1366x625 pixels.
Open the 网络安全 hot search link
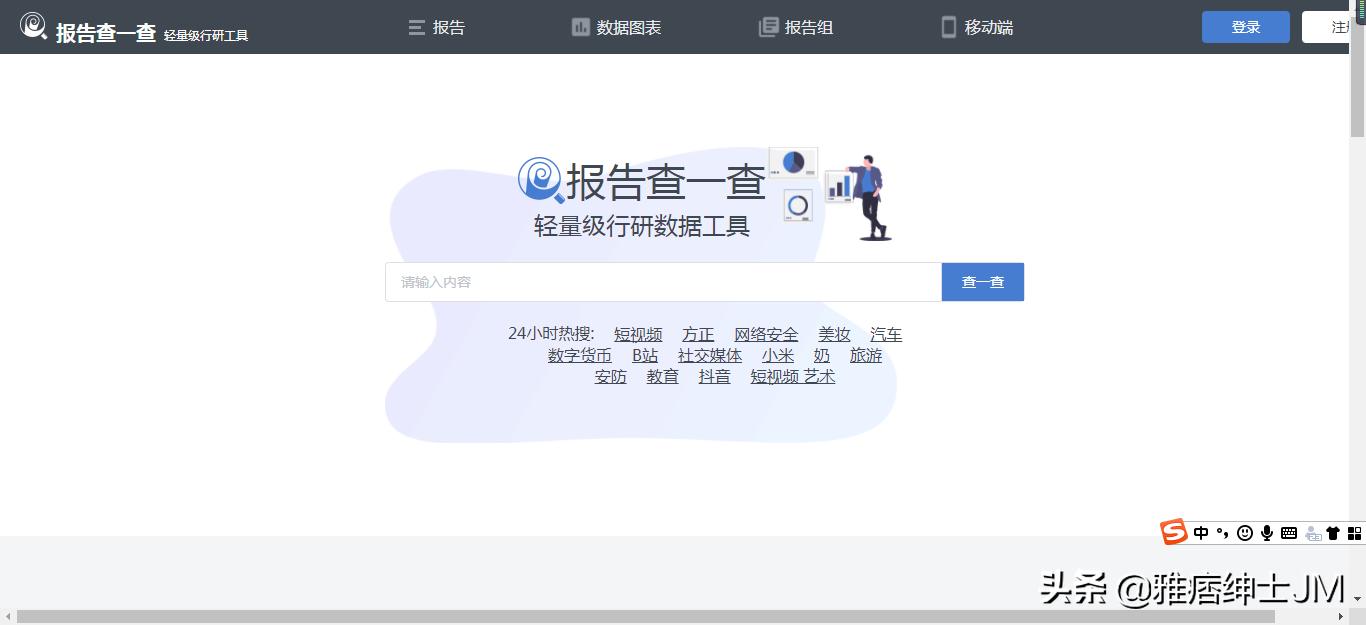point(766,333)
